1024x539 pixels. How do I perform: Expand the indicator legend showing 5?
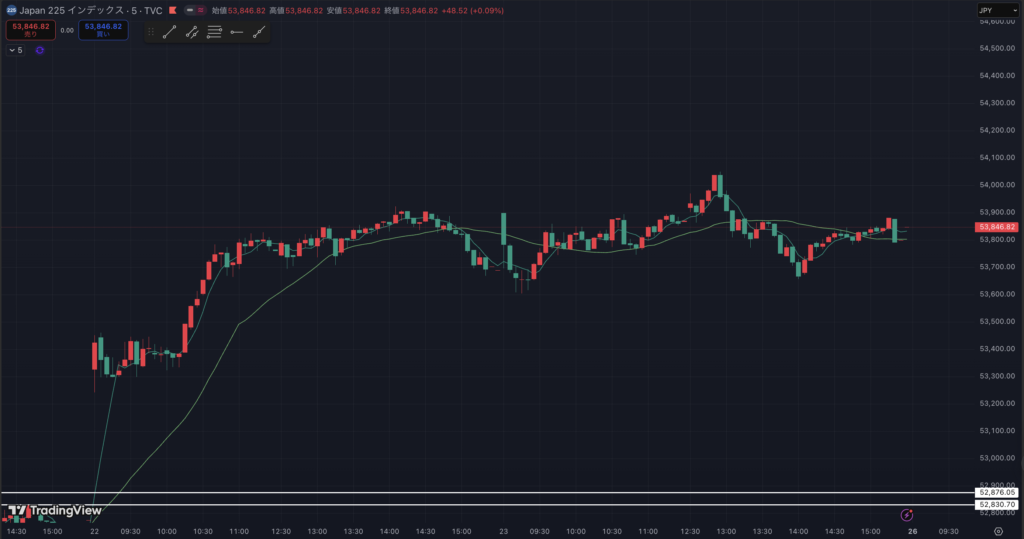[x=15, y=50]
